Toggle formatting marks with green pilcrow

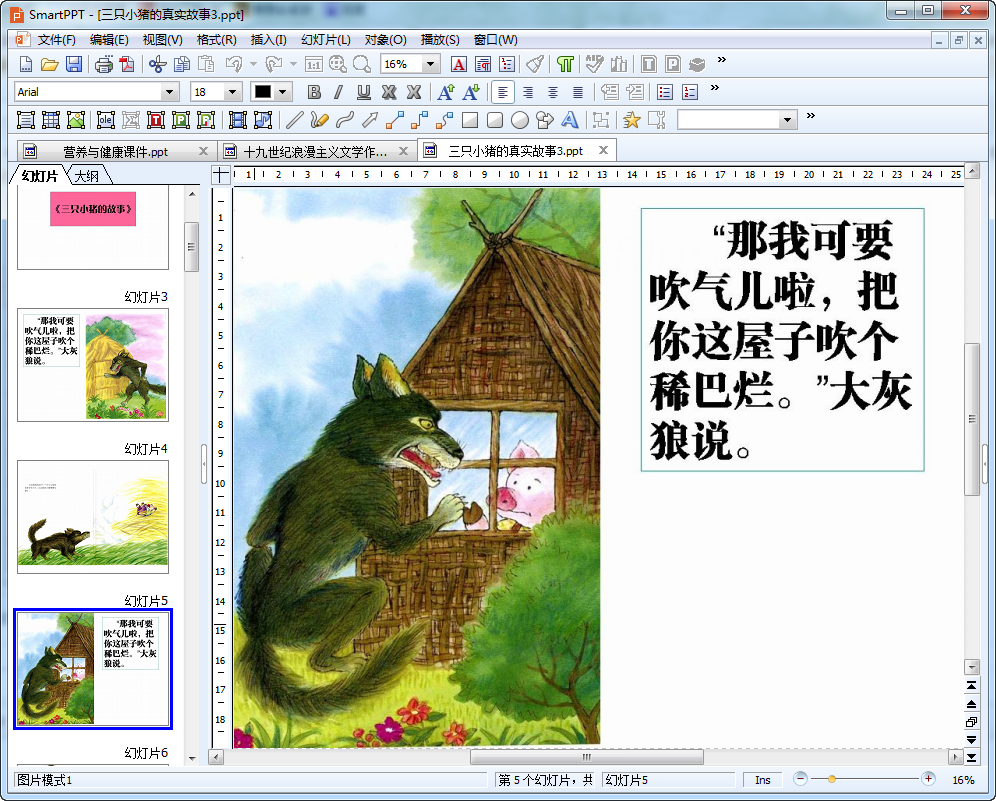[565, 64]
